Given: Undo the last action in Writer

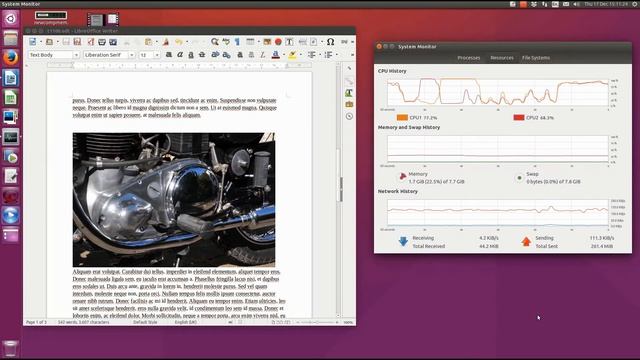Looking at the screenshot, I should pos(179,42).
